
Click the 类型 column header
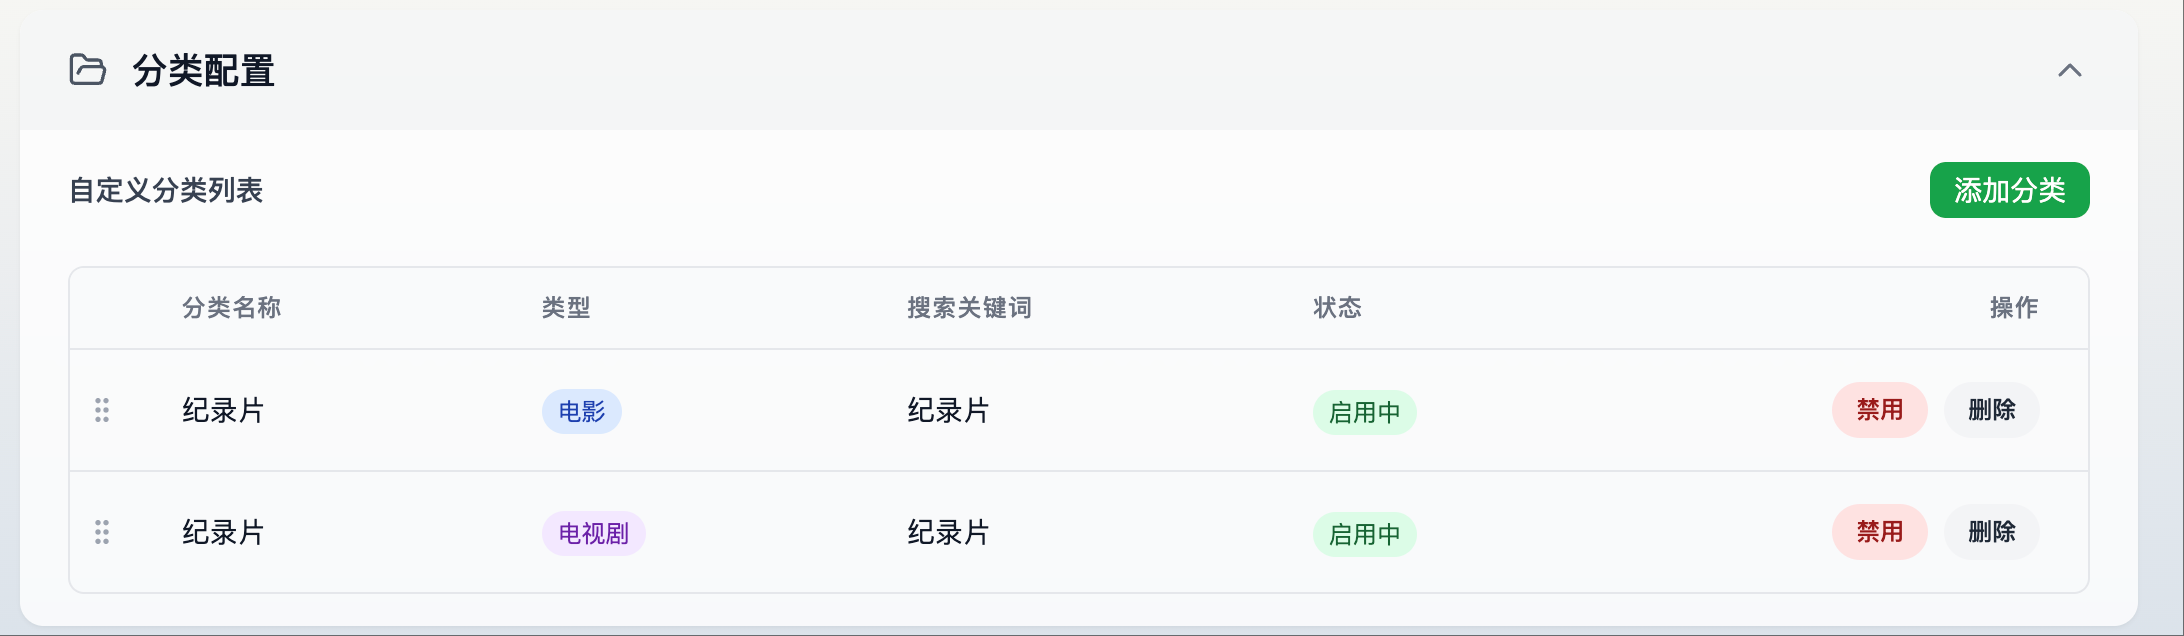coord(566,308)
